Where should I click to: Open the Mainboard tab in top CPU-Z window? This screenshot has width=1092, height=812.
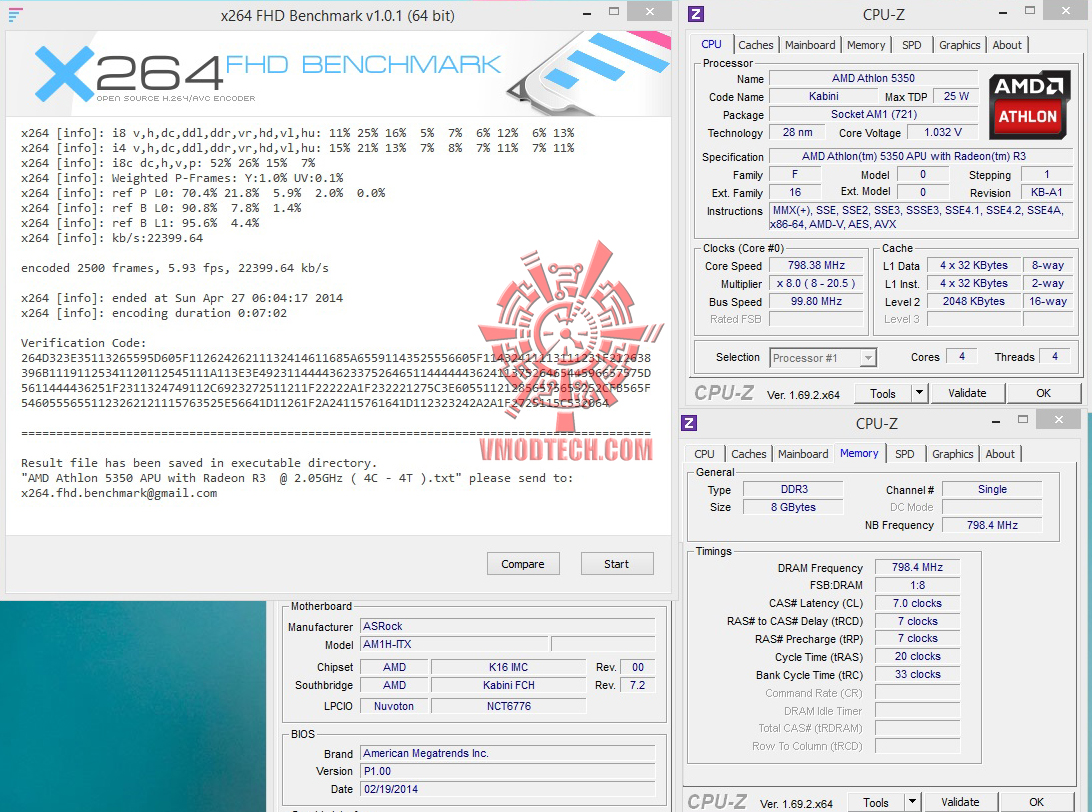(810, 45)
